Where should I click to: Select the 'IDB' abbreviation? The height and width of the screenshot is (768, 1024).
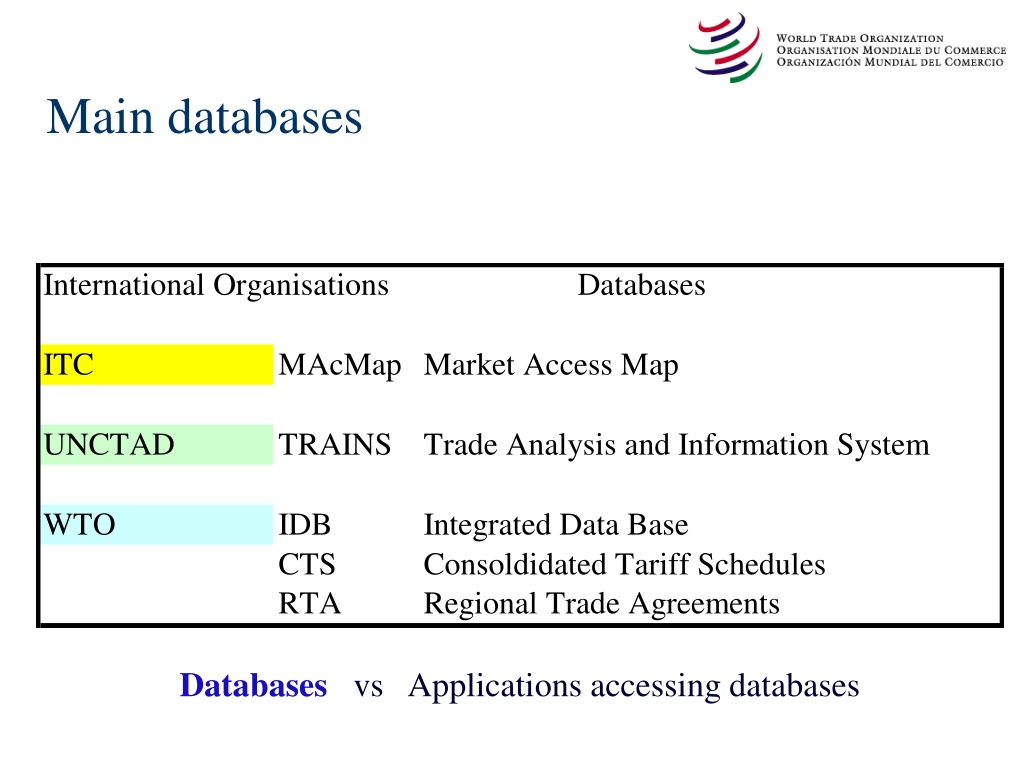click(304, 524)
